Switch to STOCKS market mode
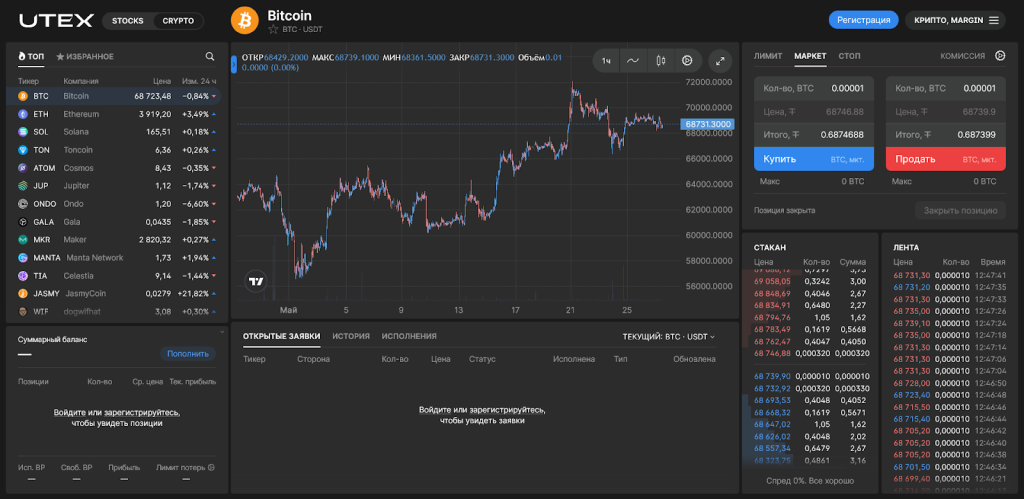This screenshot has width=1024, height=499. tap(128, 21)
